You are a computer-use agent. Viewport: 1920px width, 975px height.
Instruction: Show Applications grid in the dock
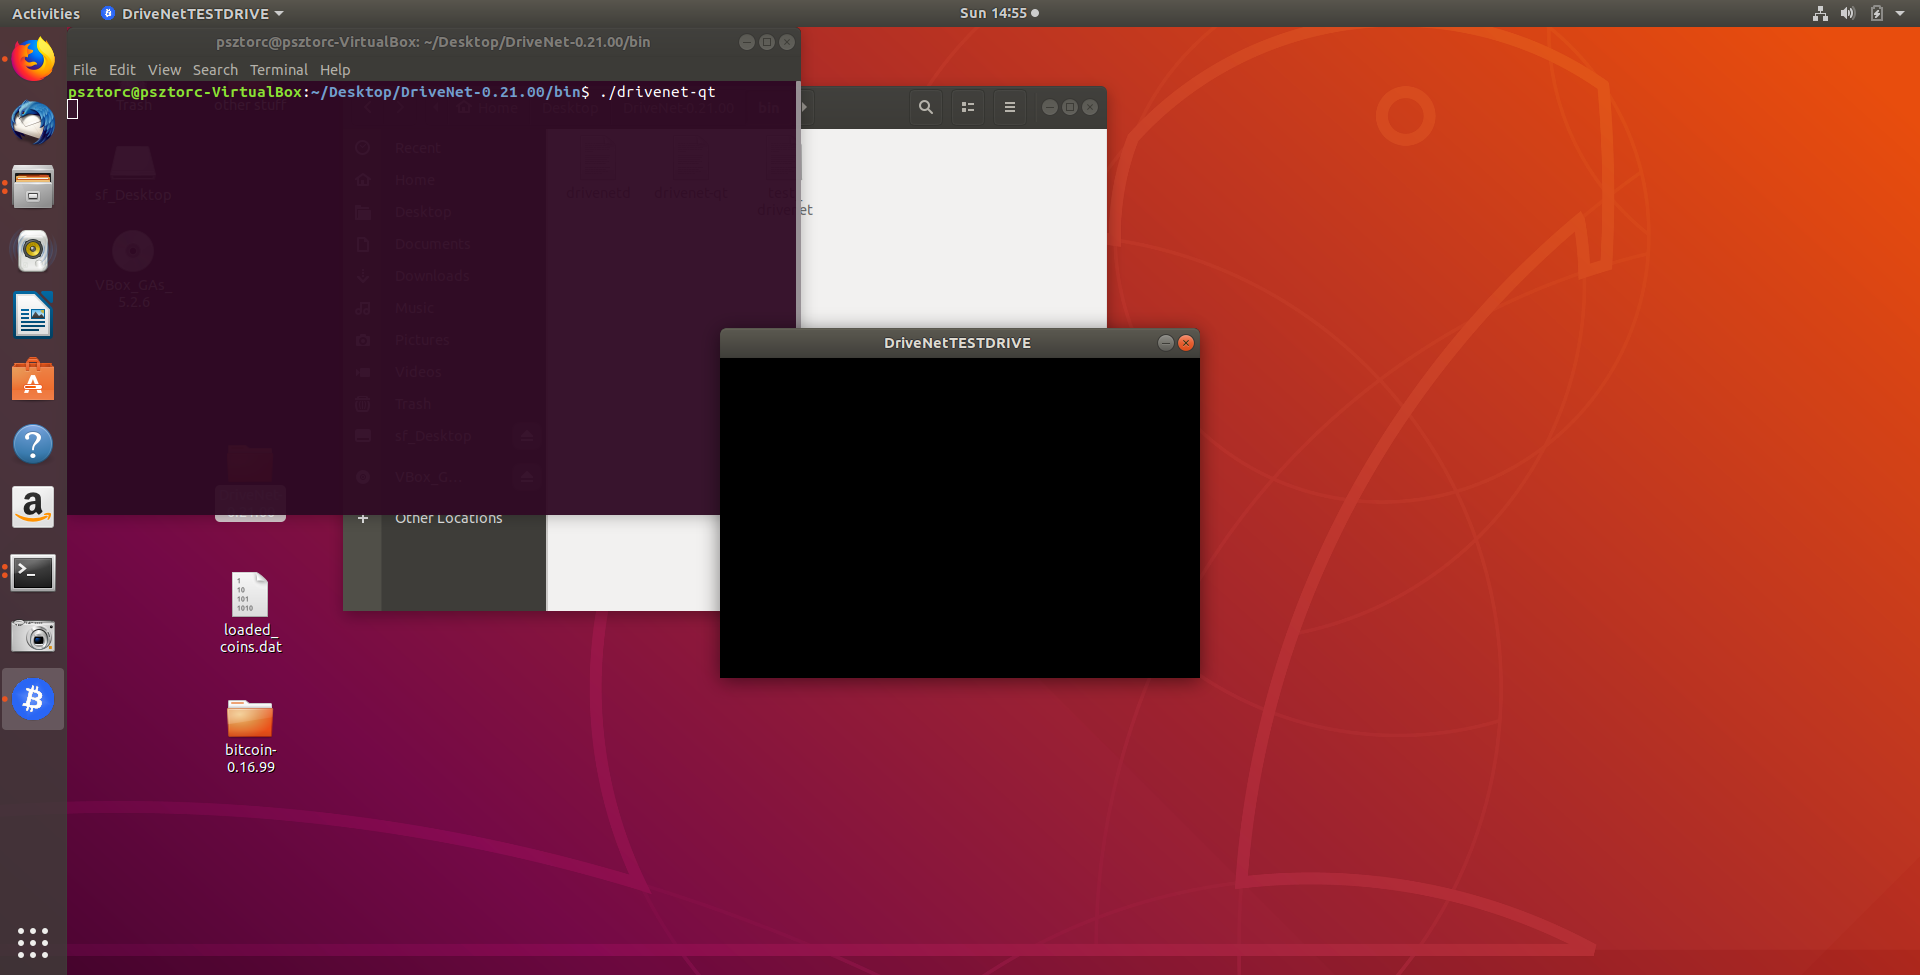pos(33,942)
